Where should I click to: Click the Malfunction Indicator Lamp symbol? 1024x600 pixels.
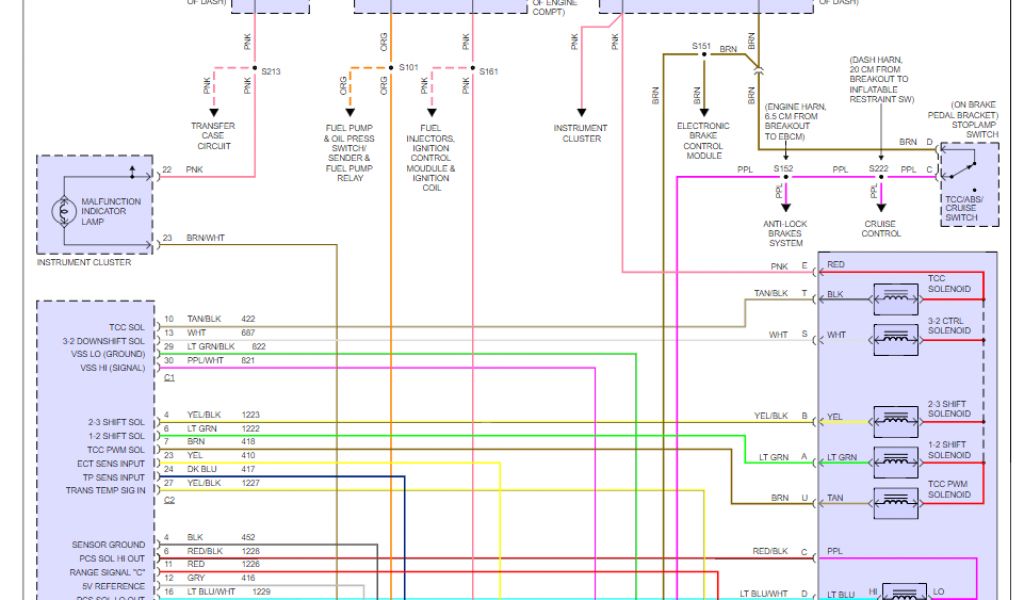pyautogui.click(x=66, y=211)
